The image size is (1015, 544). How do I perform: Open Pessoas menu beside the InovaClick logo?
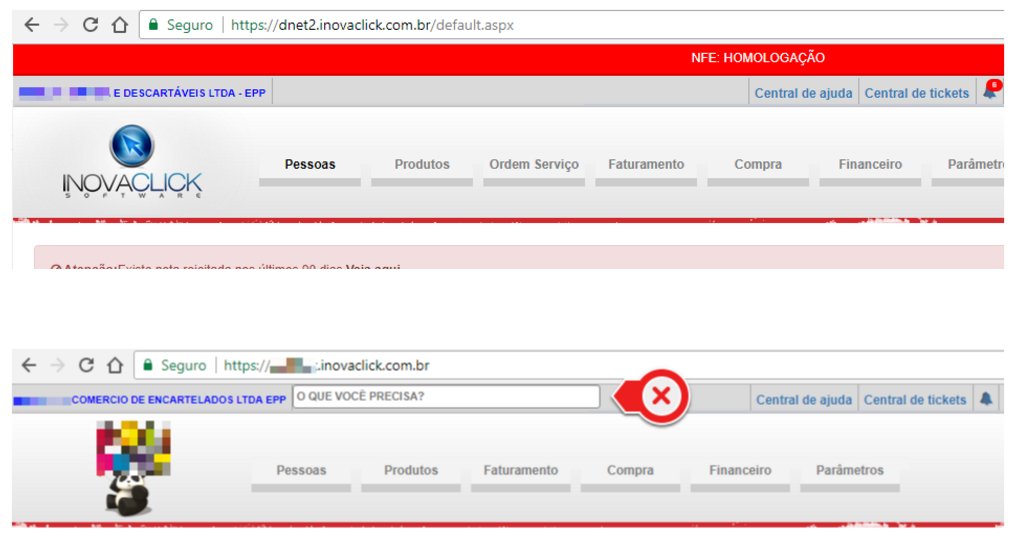(x=310, y=165)
